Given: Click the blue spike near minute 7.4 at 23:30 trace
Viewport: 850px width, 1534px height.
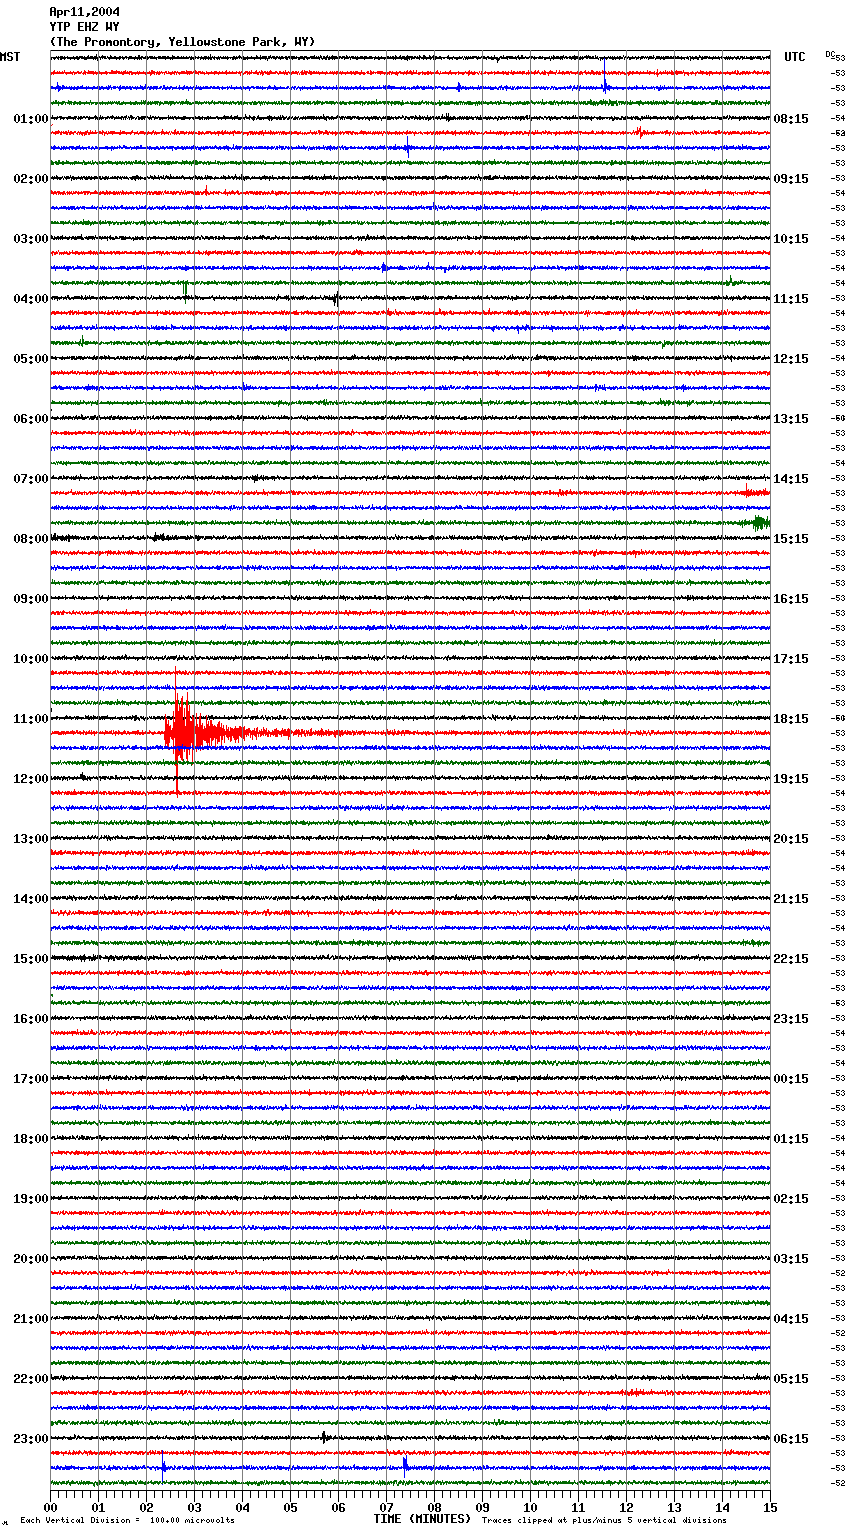Looking at the screenshot, I should pyautogui.click(x=405, y=1465).
